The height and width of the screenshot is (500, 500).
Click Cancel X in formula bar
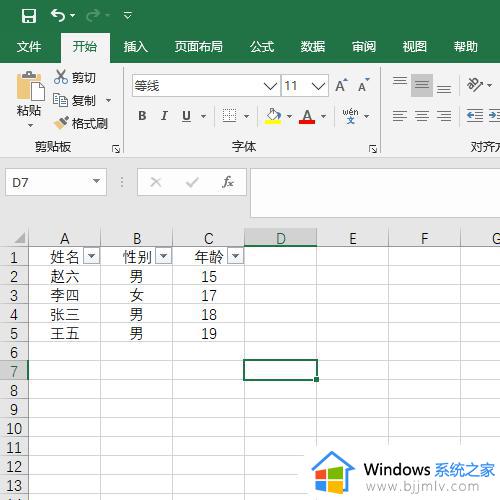156,182
